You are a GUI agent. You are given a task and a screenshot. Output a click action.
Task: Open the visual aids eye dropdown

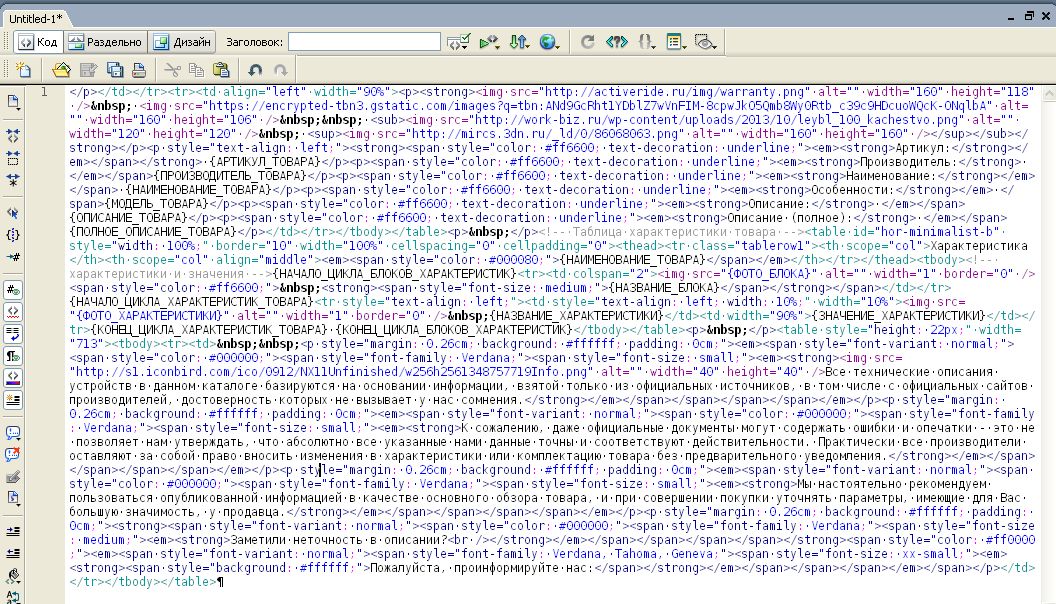[705, 42]
